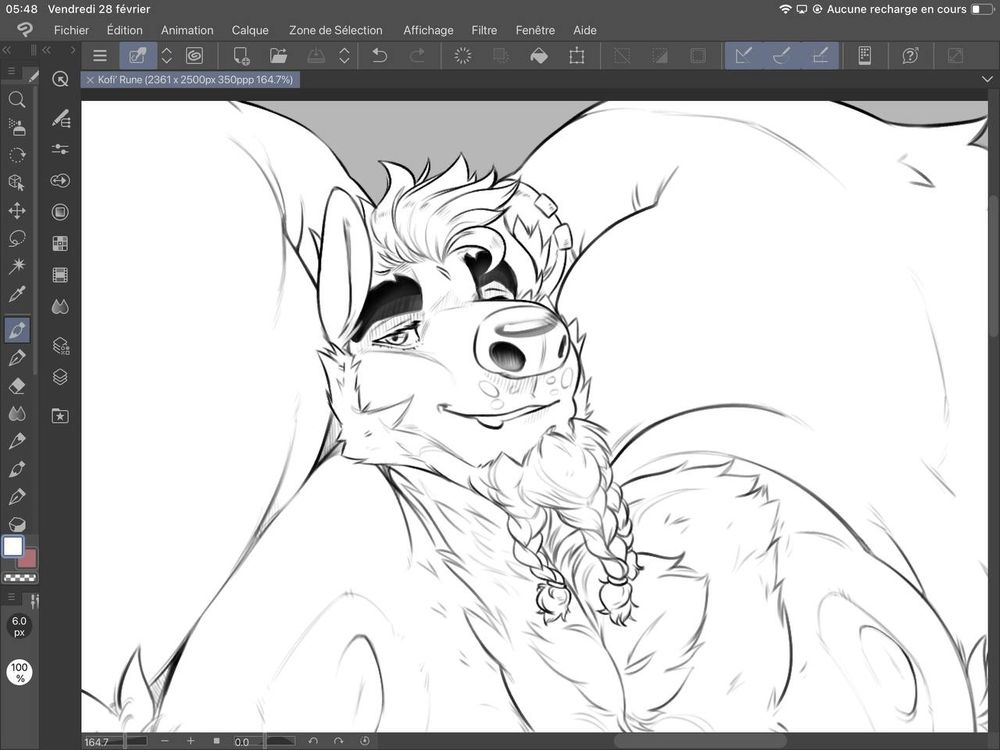Open the Aide menu
Image resolution: width=1000 pixels, height=750 pixels.
584,30
